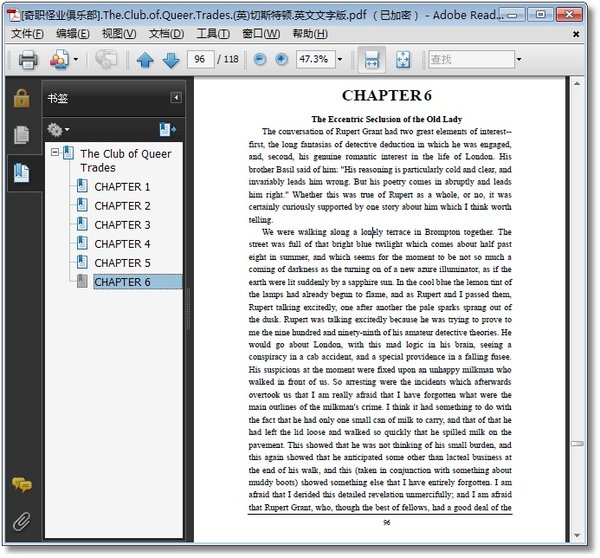
Task: Click the vertical scrollbar thumb
Action: click(x=577, y=444)
